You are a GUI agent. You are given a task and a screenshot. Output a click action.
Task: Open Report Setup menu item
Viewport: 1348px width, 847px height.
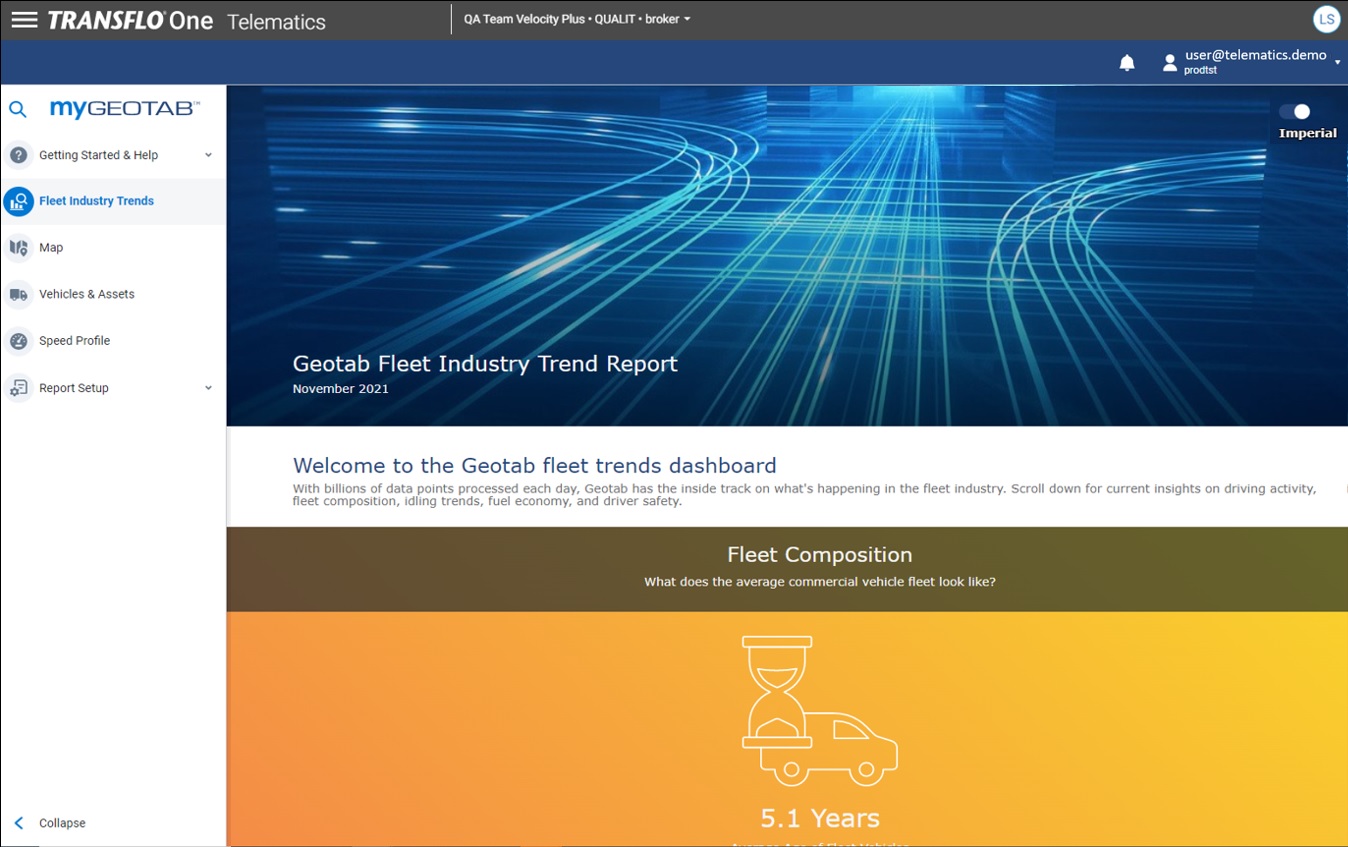pyautogui.click(x=113, y=388)
